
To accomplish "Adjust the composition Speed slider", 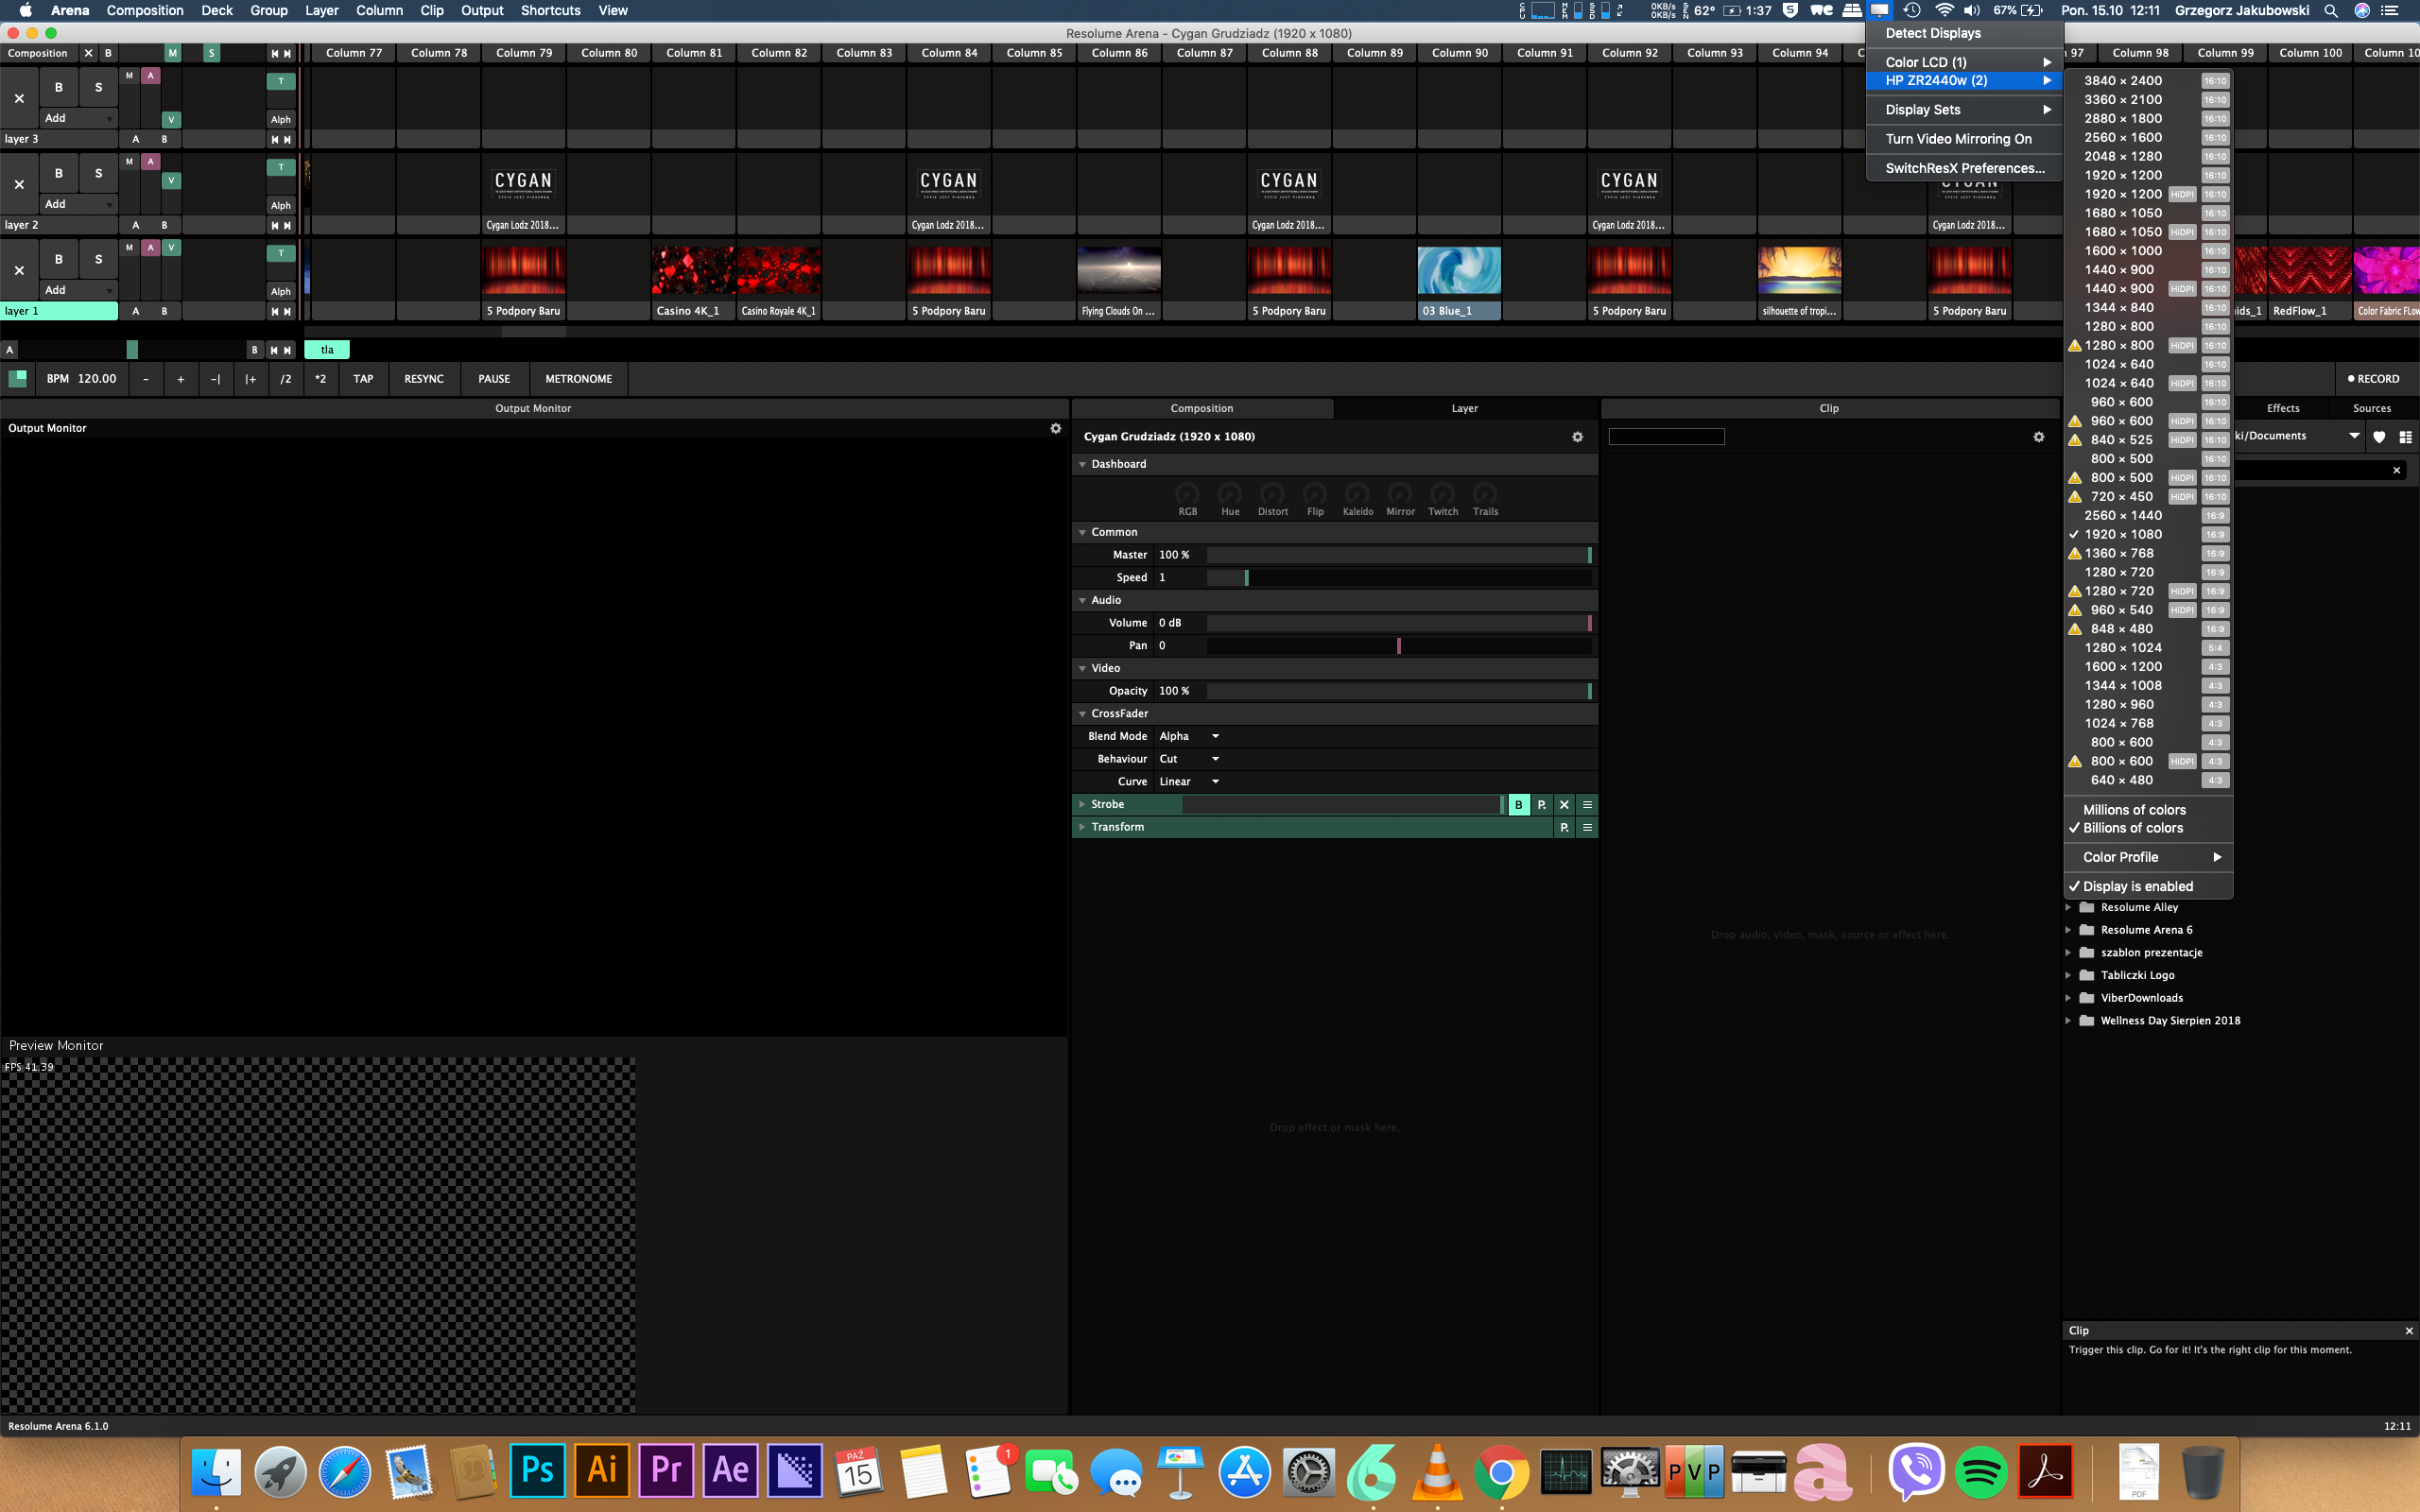I will click(x=1398, y=578).
